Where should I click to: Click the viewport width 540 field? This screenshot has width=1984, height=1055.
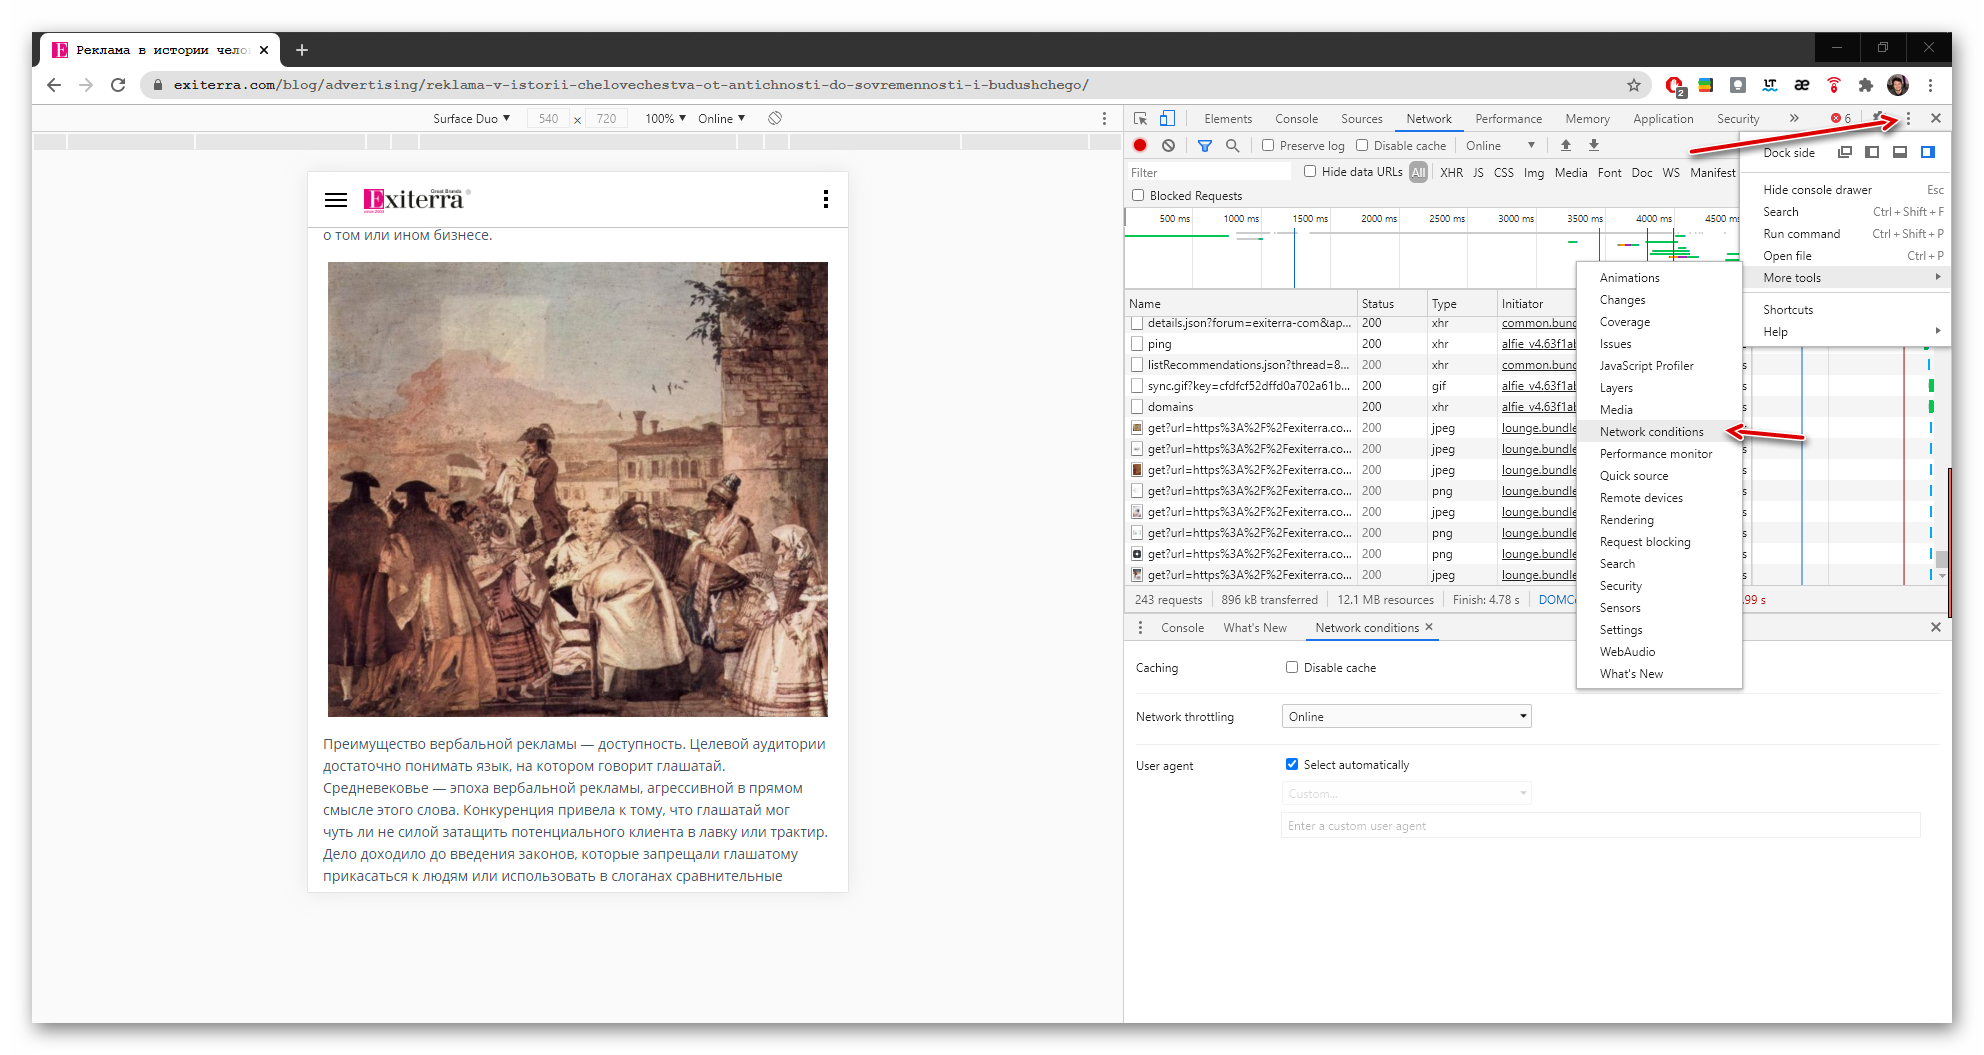tap(548, 118)
